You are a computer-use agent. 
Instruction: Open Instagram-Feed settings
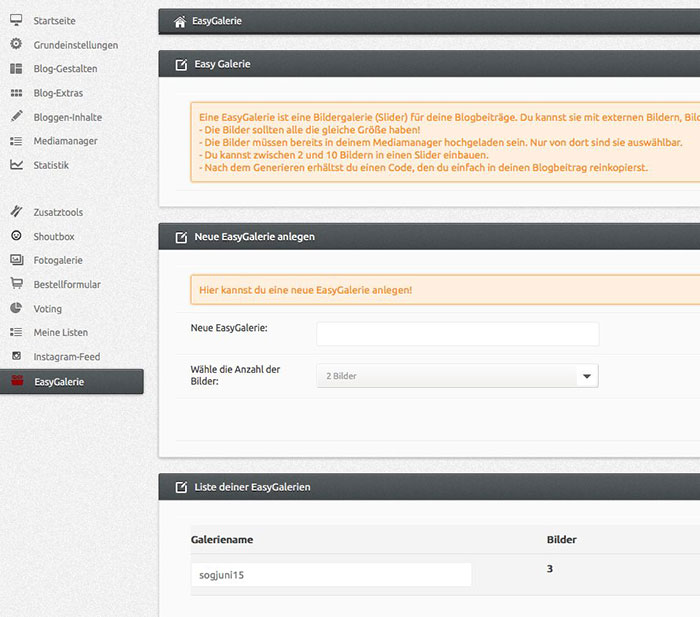67,357
